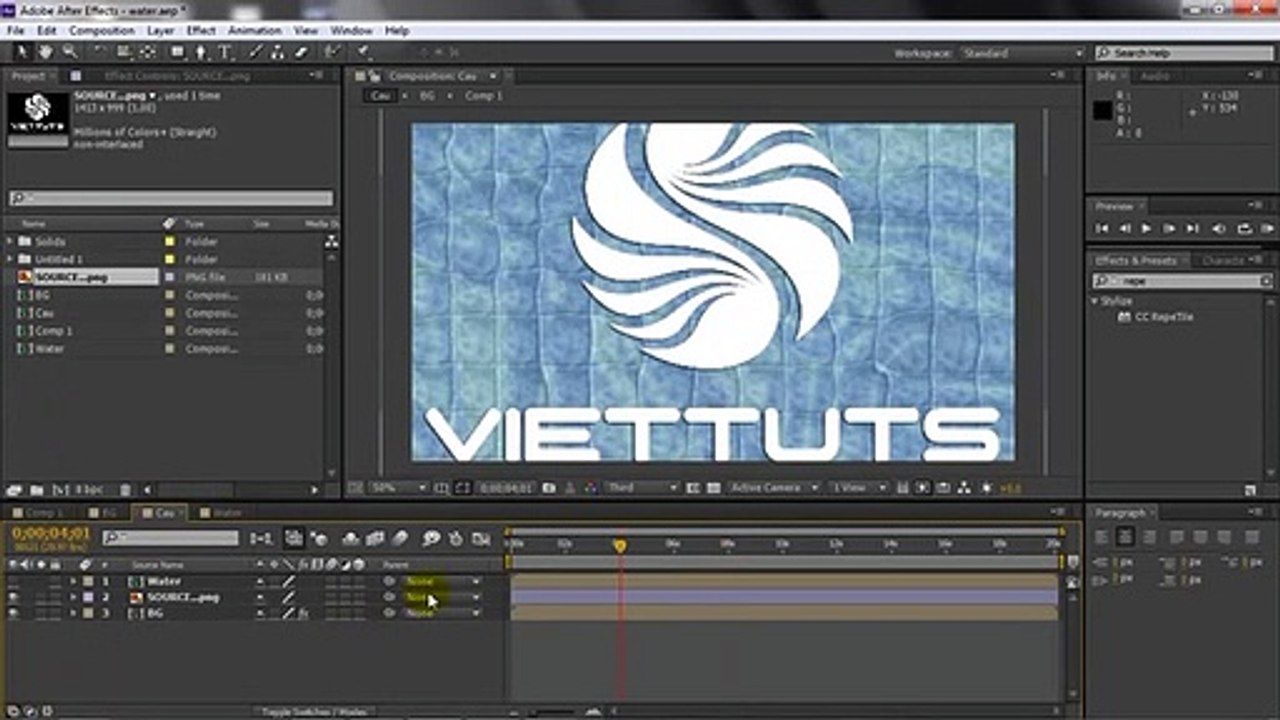The height and width of the screenshot is (720, 1280).
Task: Select the Rectangle shape tool
Action: [x=177, y=52]
